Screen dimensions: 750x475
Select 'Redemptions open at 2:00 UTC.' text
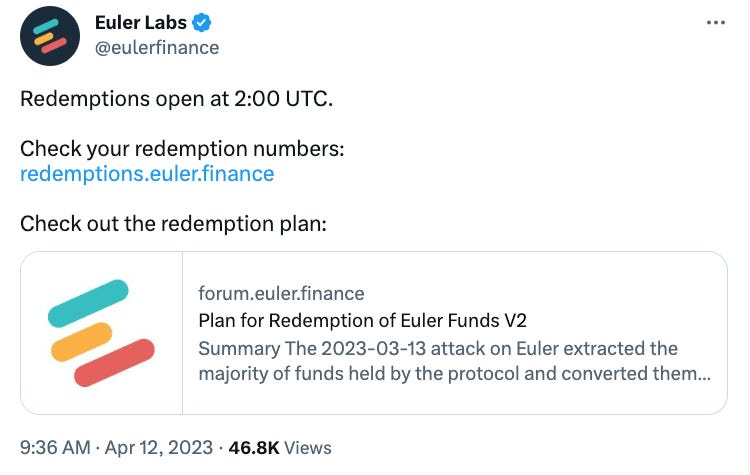176,99
